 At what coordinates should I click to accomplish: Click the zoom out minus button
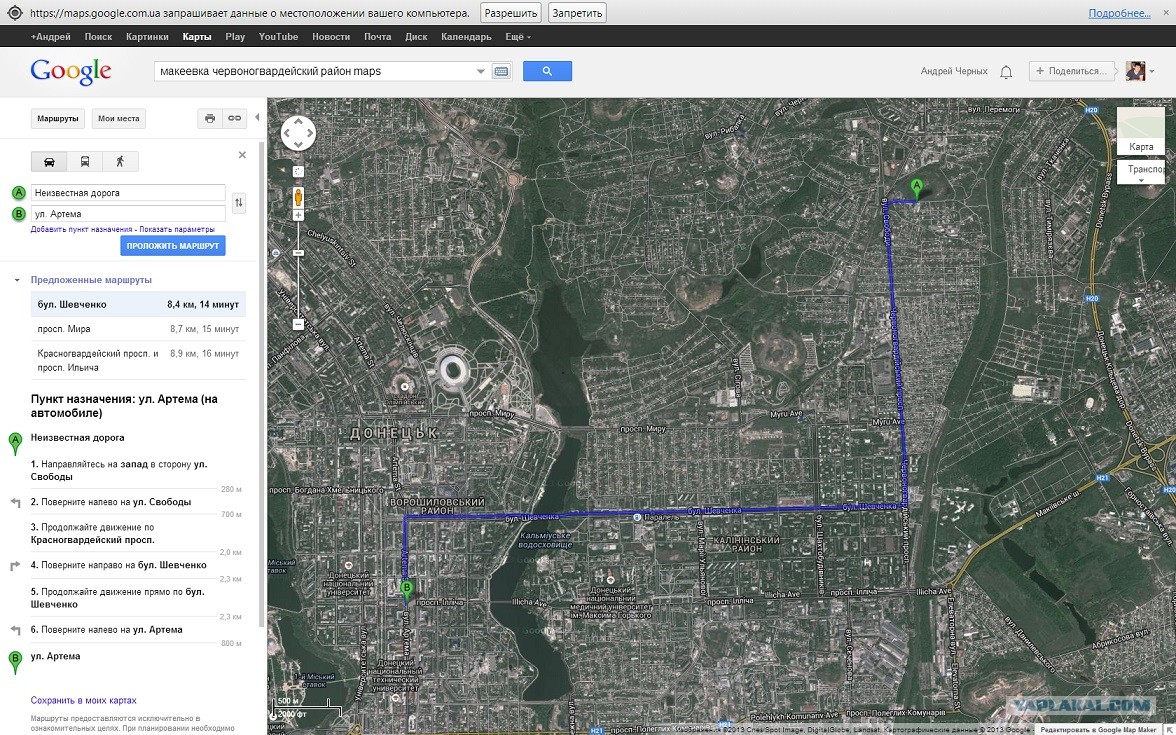pyautogui.click(x=298, y=324)
